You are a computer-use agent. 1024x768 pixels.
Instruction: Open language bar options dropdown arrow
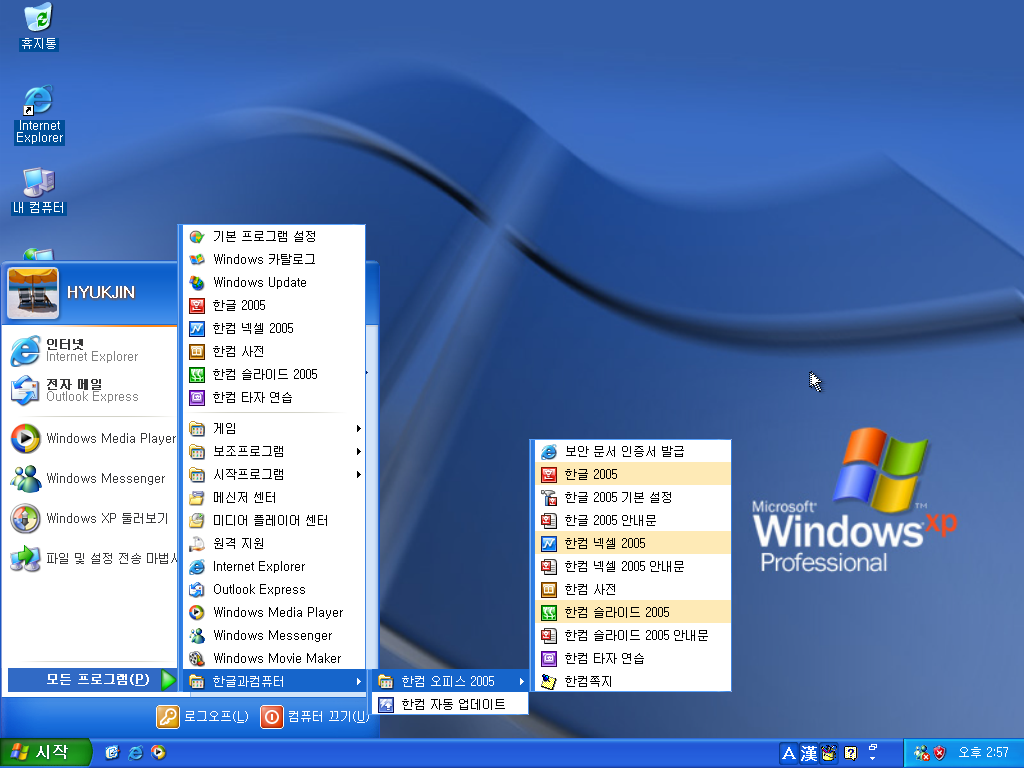(x=872, y=758)
